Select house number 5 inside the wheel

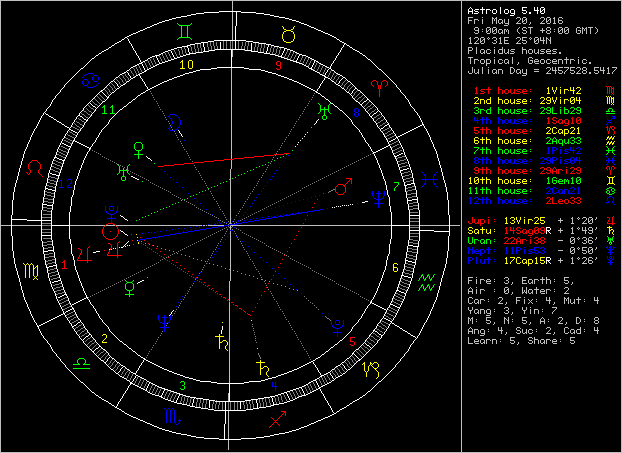click(x=353, y=341)
